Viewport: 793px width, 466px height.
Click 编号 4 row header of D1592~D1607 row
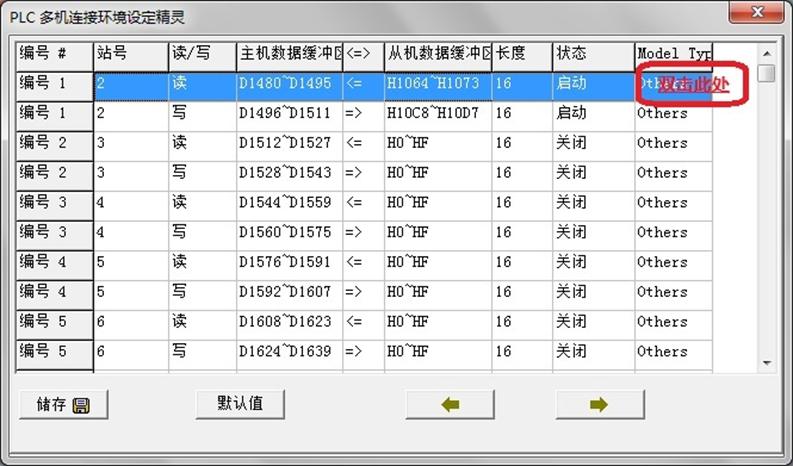[55, 296]
